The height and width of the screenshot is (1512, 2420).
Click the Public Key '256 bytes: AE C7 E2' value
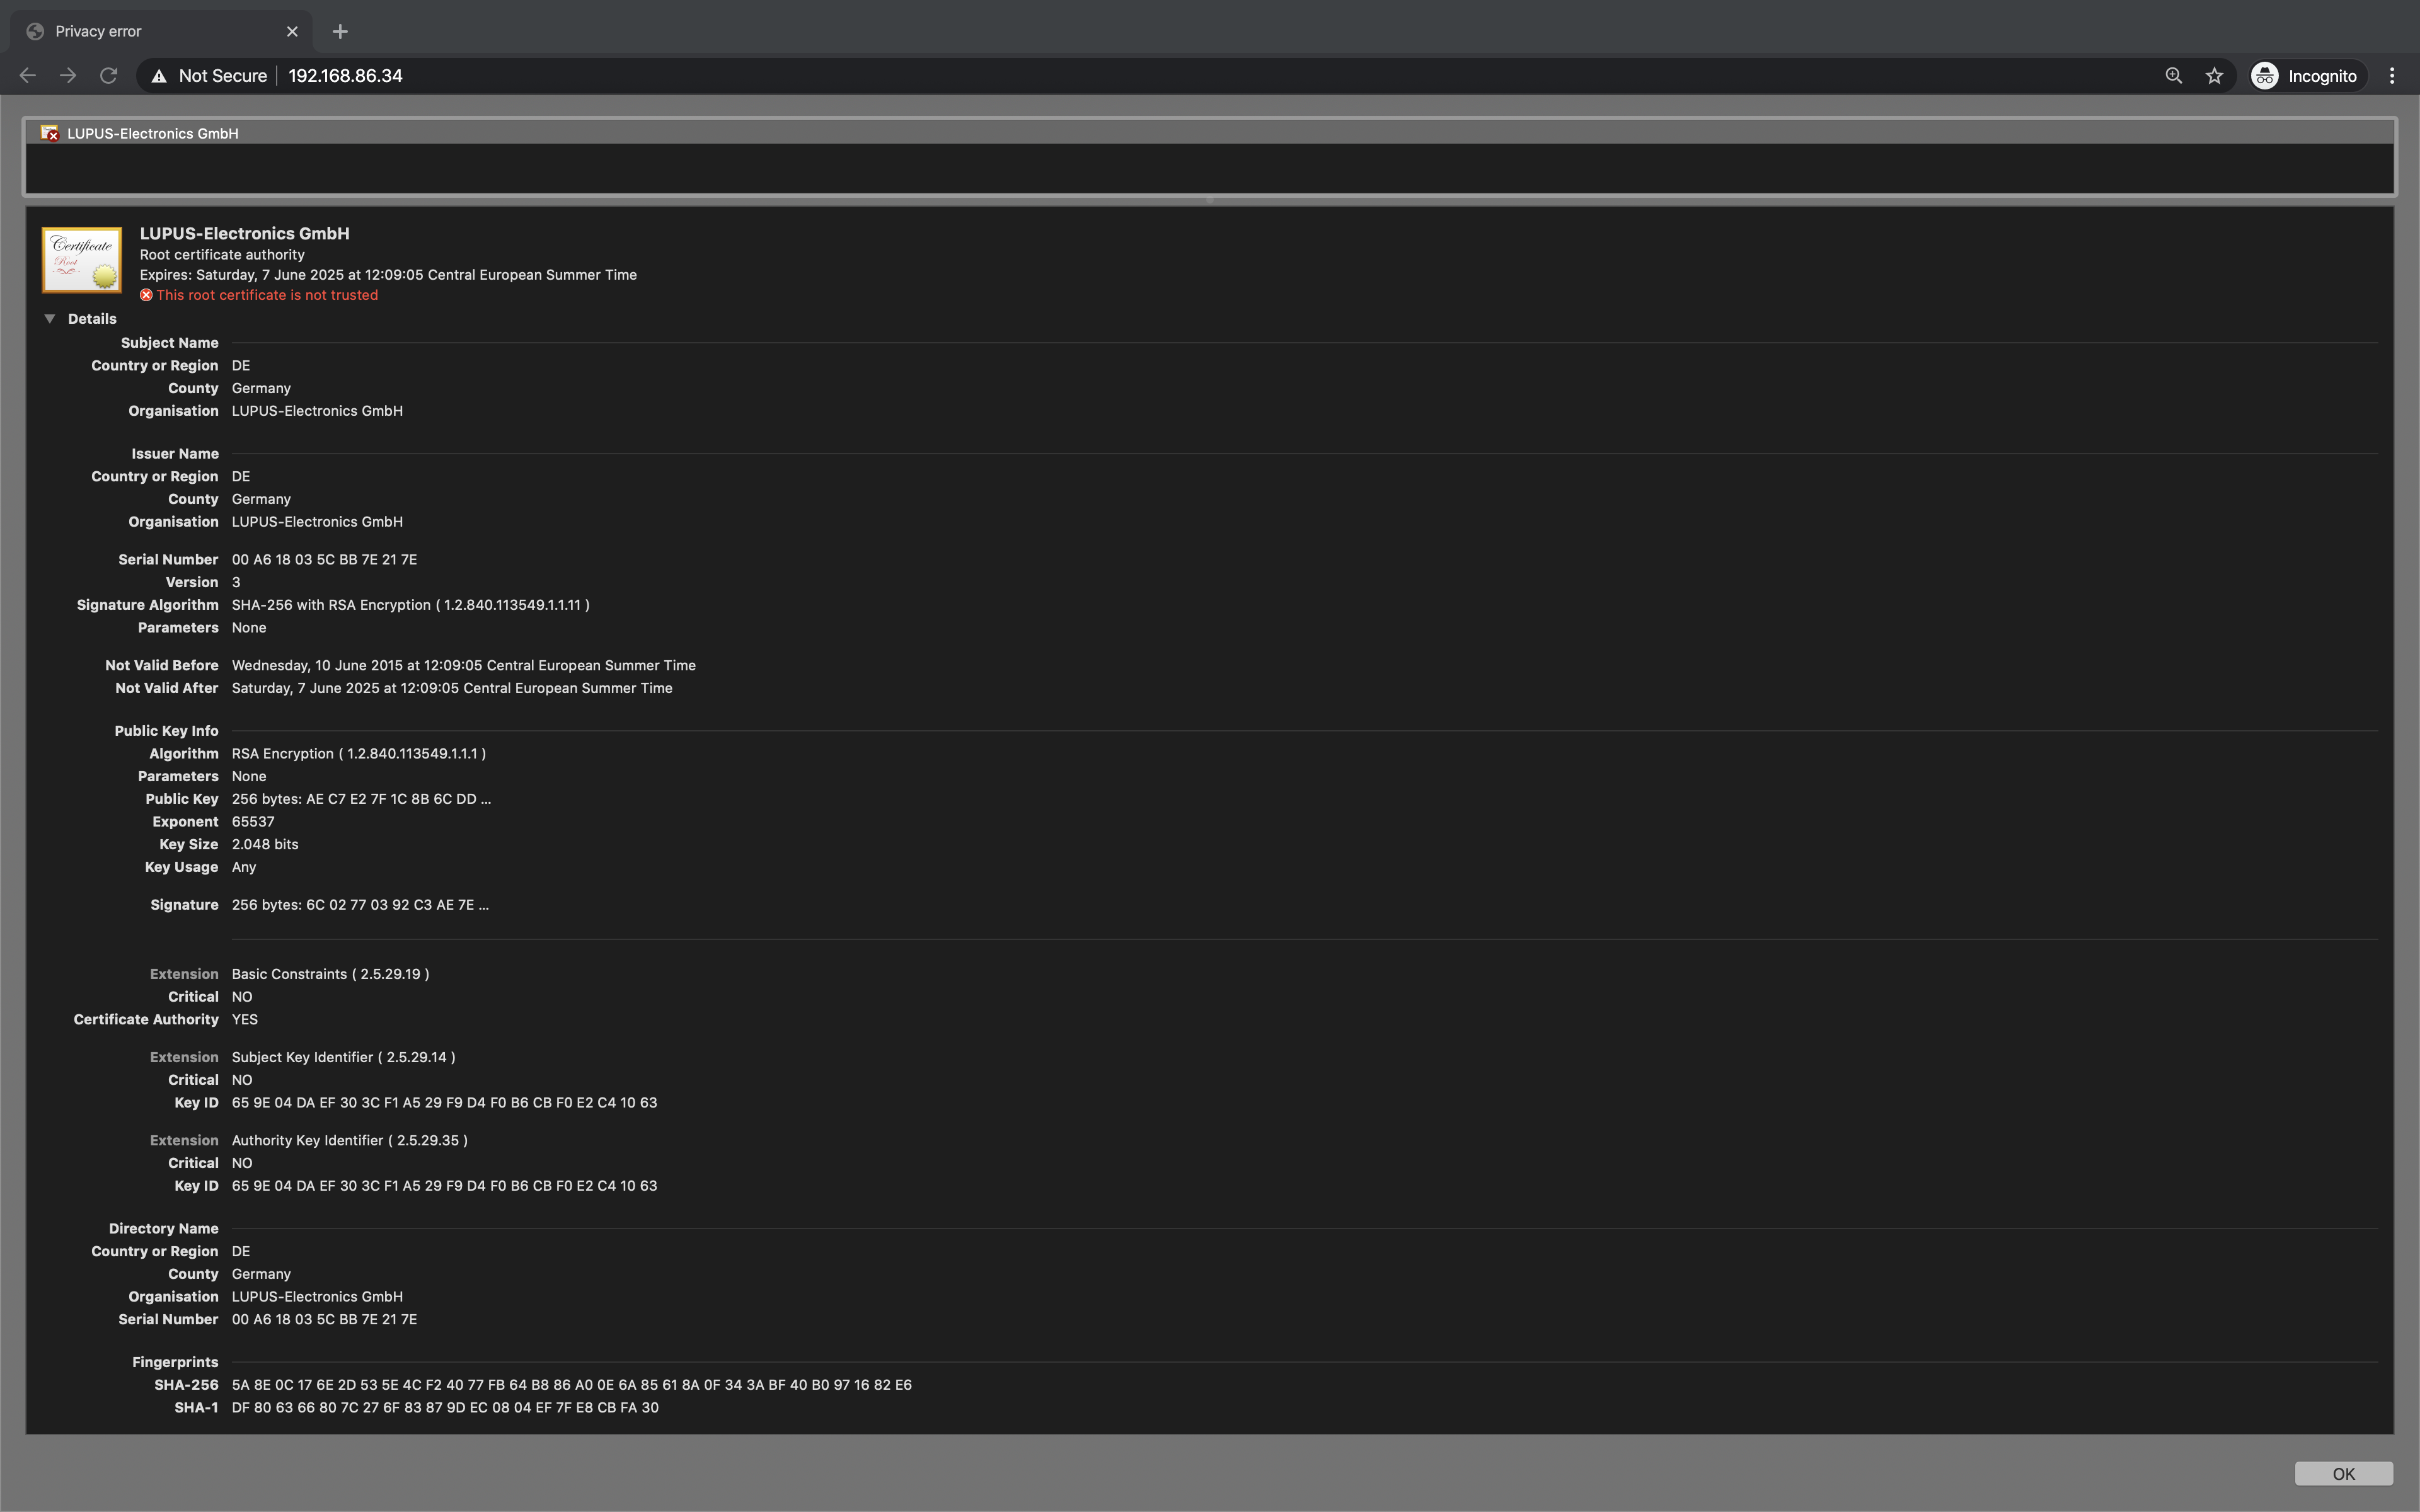coord(361,799)
